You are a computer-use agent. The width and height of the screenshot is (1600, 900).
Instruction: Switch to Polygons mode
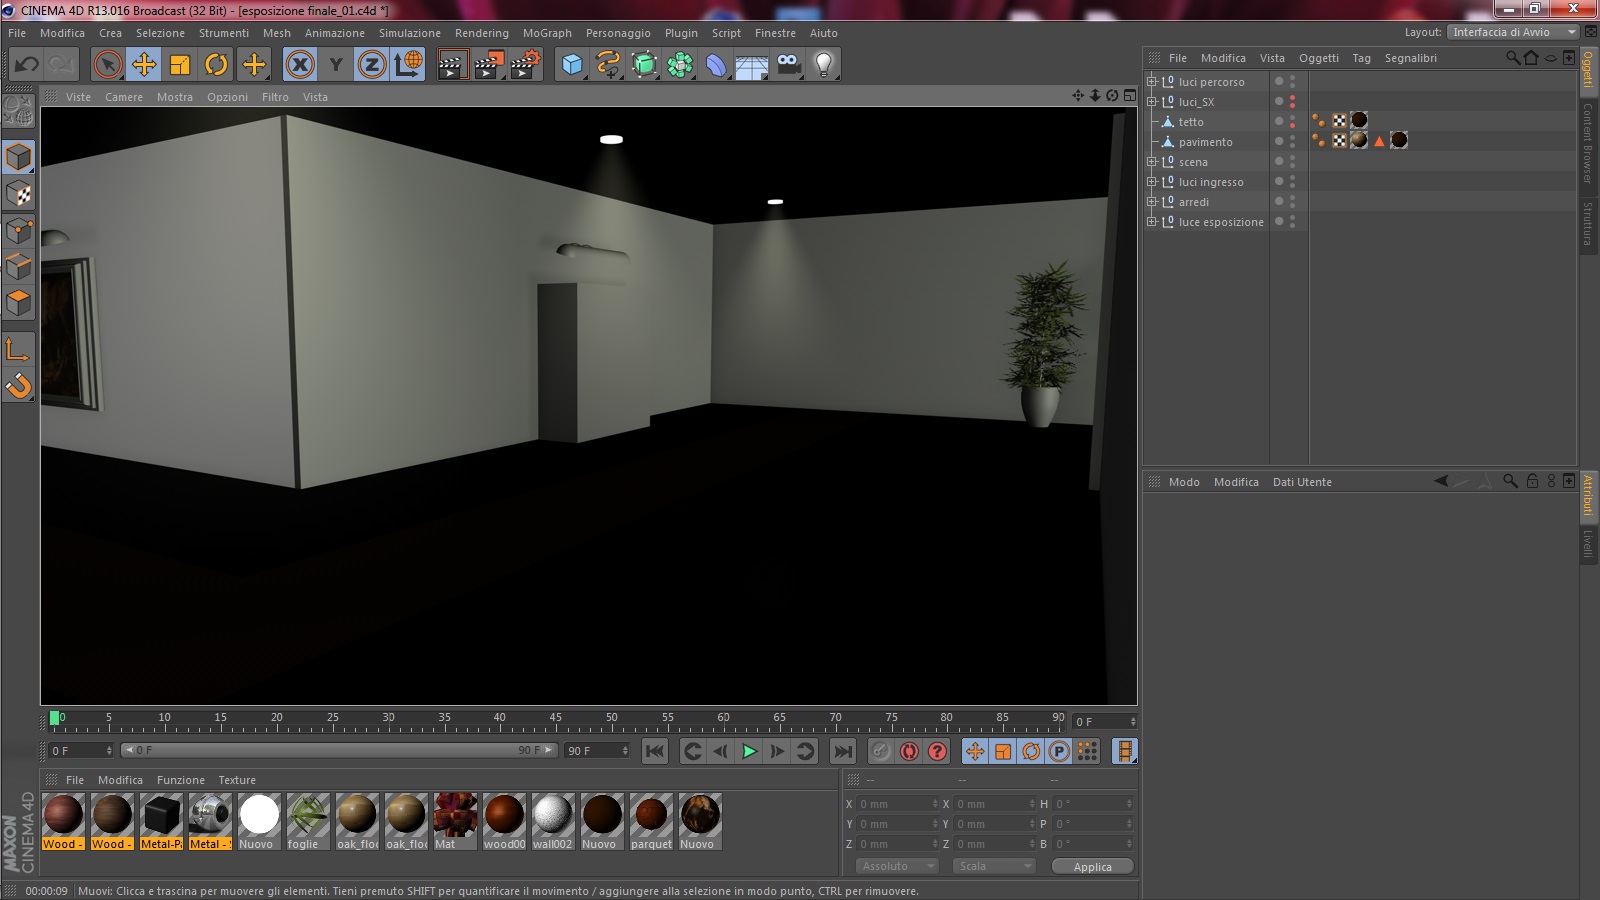[x=19, y=302]
